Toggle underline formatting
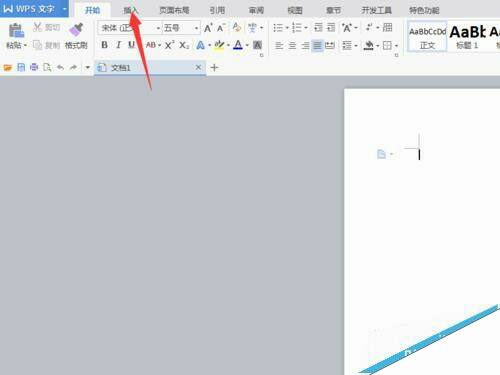500x375 pixels. pyautogui.click(x=132, y=45)
